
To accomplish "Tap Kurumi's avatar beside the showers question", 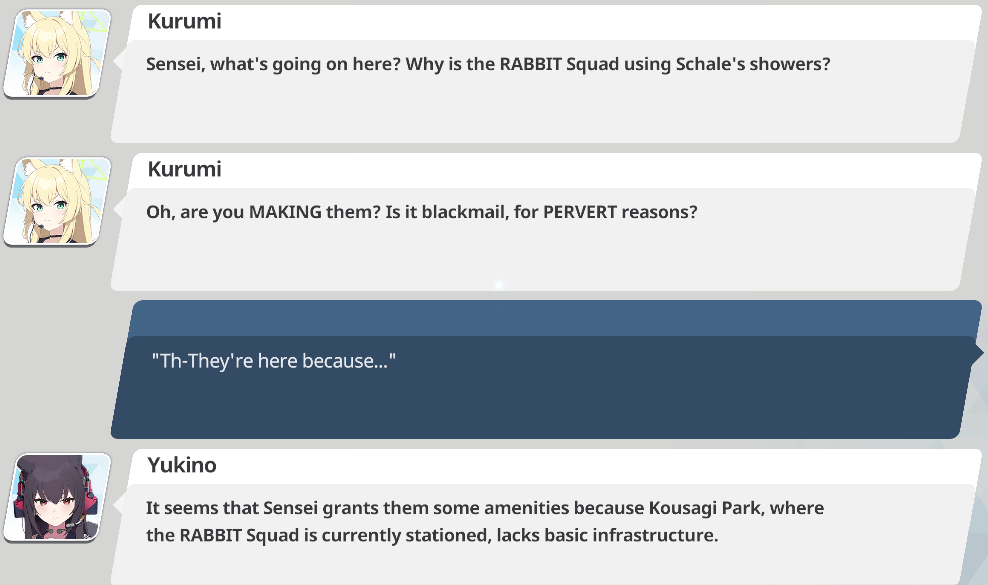I will coord(57,53).
